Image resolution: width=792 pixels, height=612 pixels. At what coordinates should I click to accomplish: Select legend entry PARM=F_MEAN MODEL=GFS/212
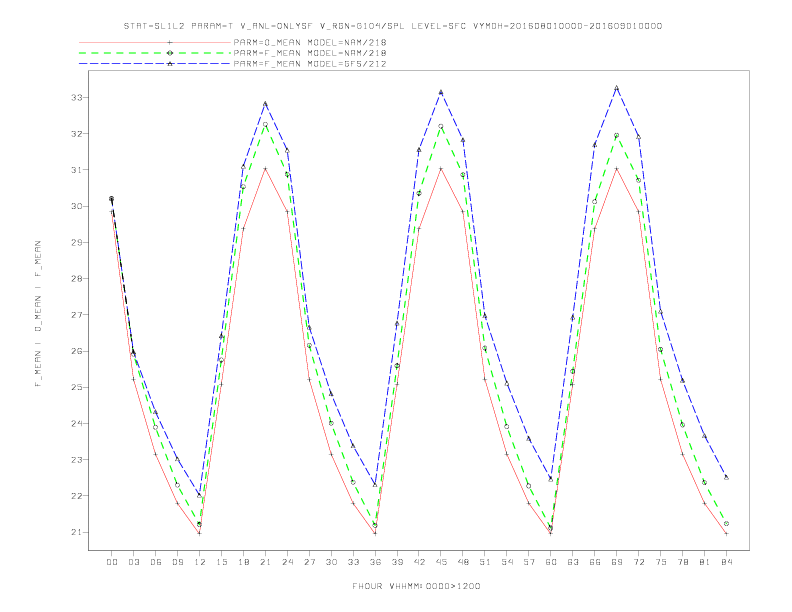pos(310,64)
